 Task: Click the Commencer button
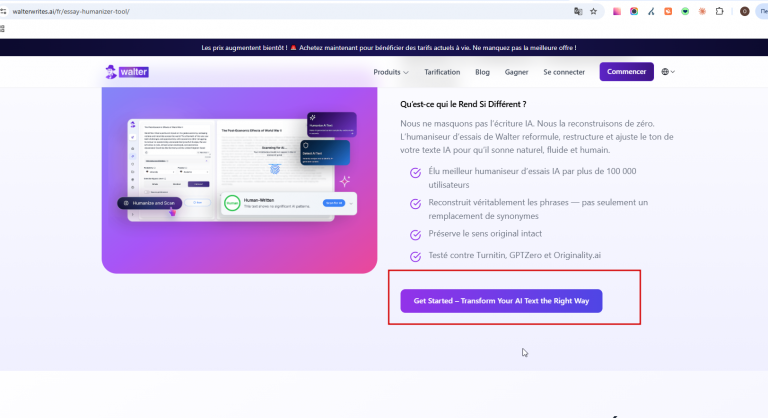[x=626, y=72]
